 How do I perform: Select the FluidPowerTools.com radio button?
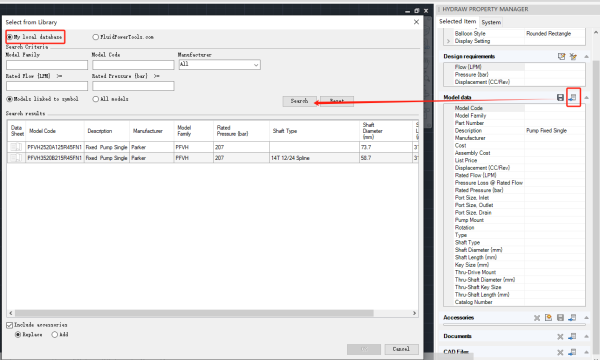96,37
